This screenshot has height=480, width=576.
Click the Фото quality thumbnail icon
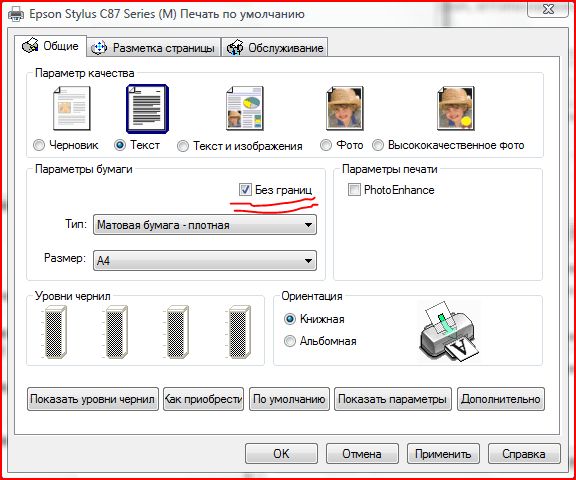click(345, 108)
